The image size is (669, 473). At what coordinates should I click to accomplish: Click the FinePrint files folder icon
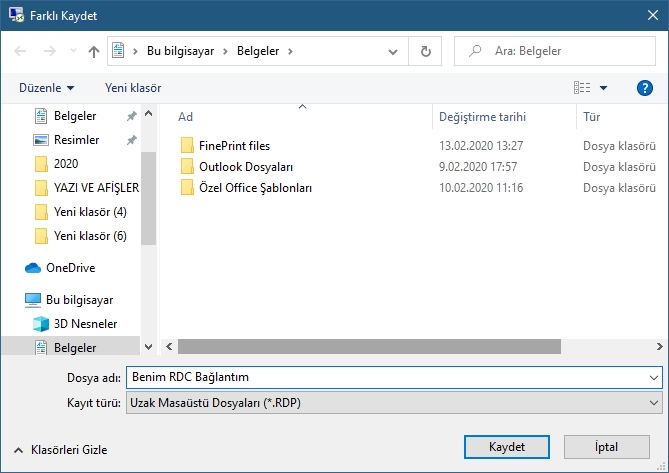187,145
